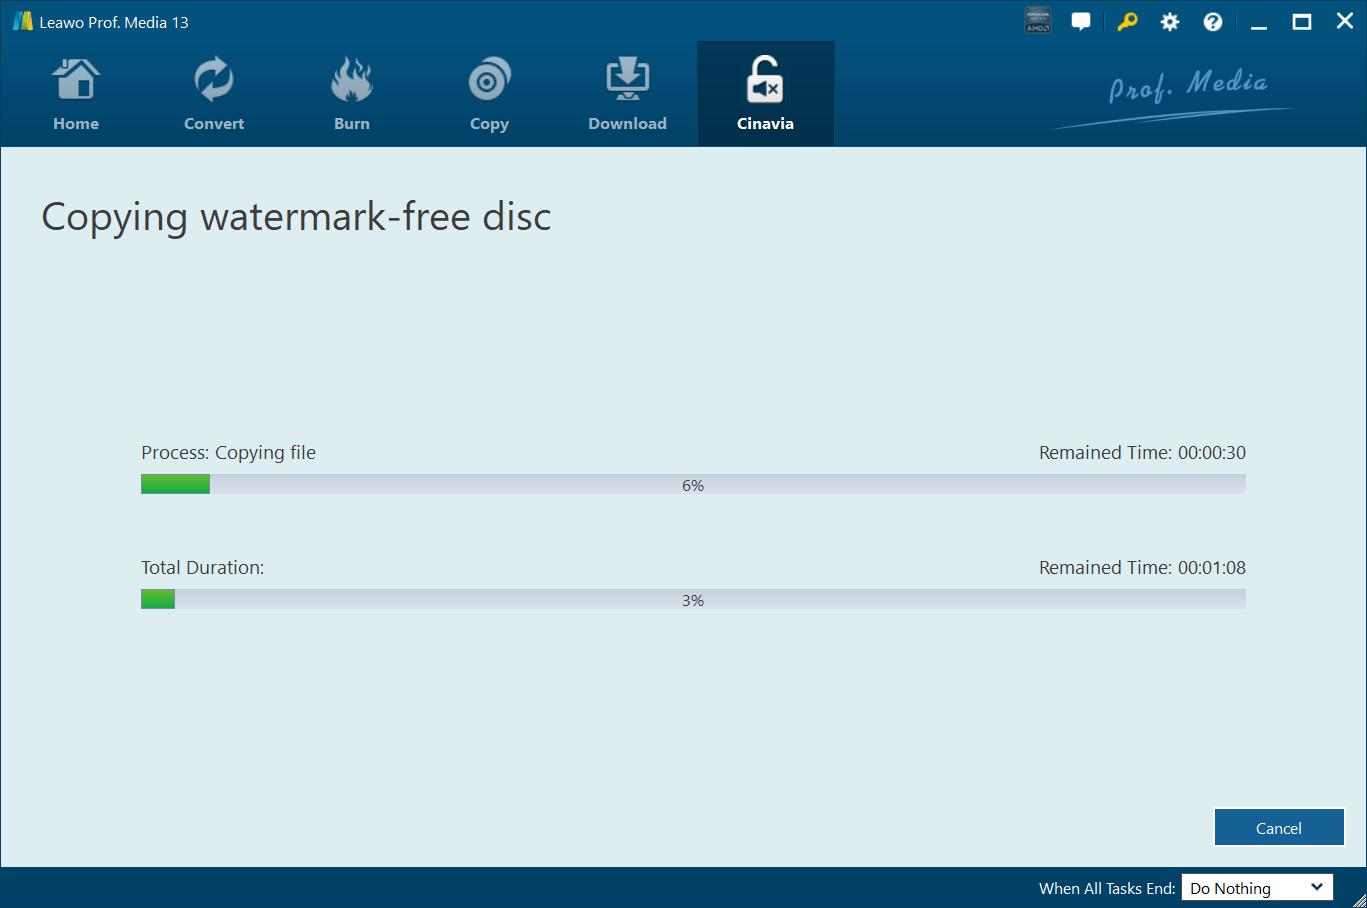The width and height of the screenshot is (1367, 908).
Task: Click the Total Duration progress bar
Action: pos(693,600)
